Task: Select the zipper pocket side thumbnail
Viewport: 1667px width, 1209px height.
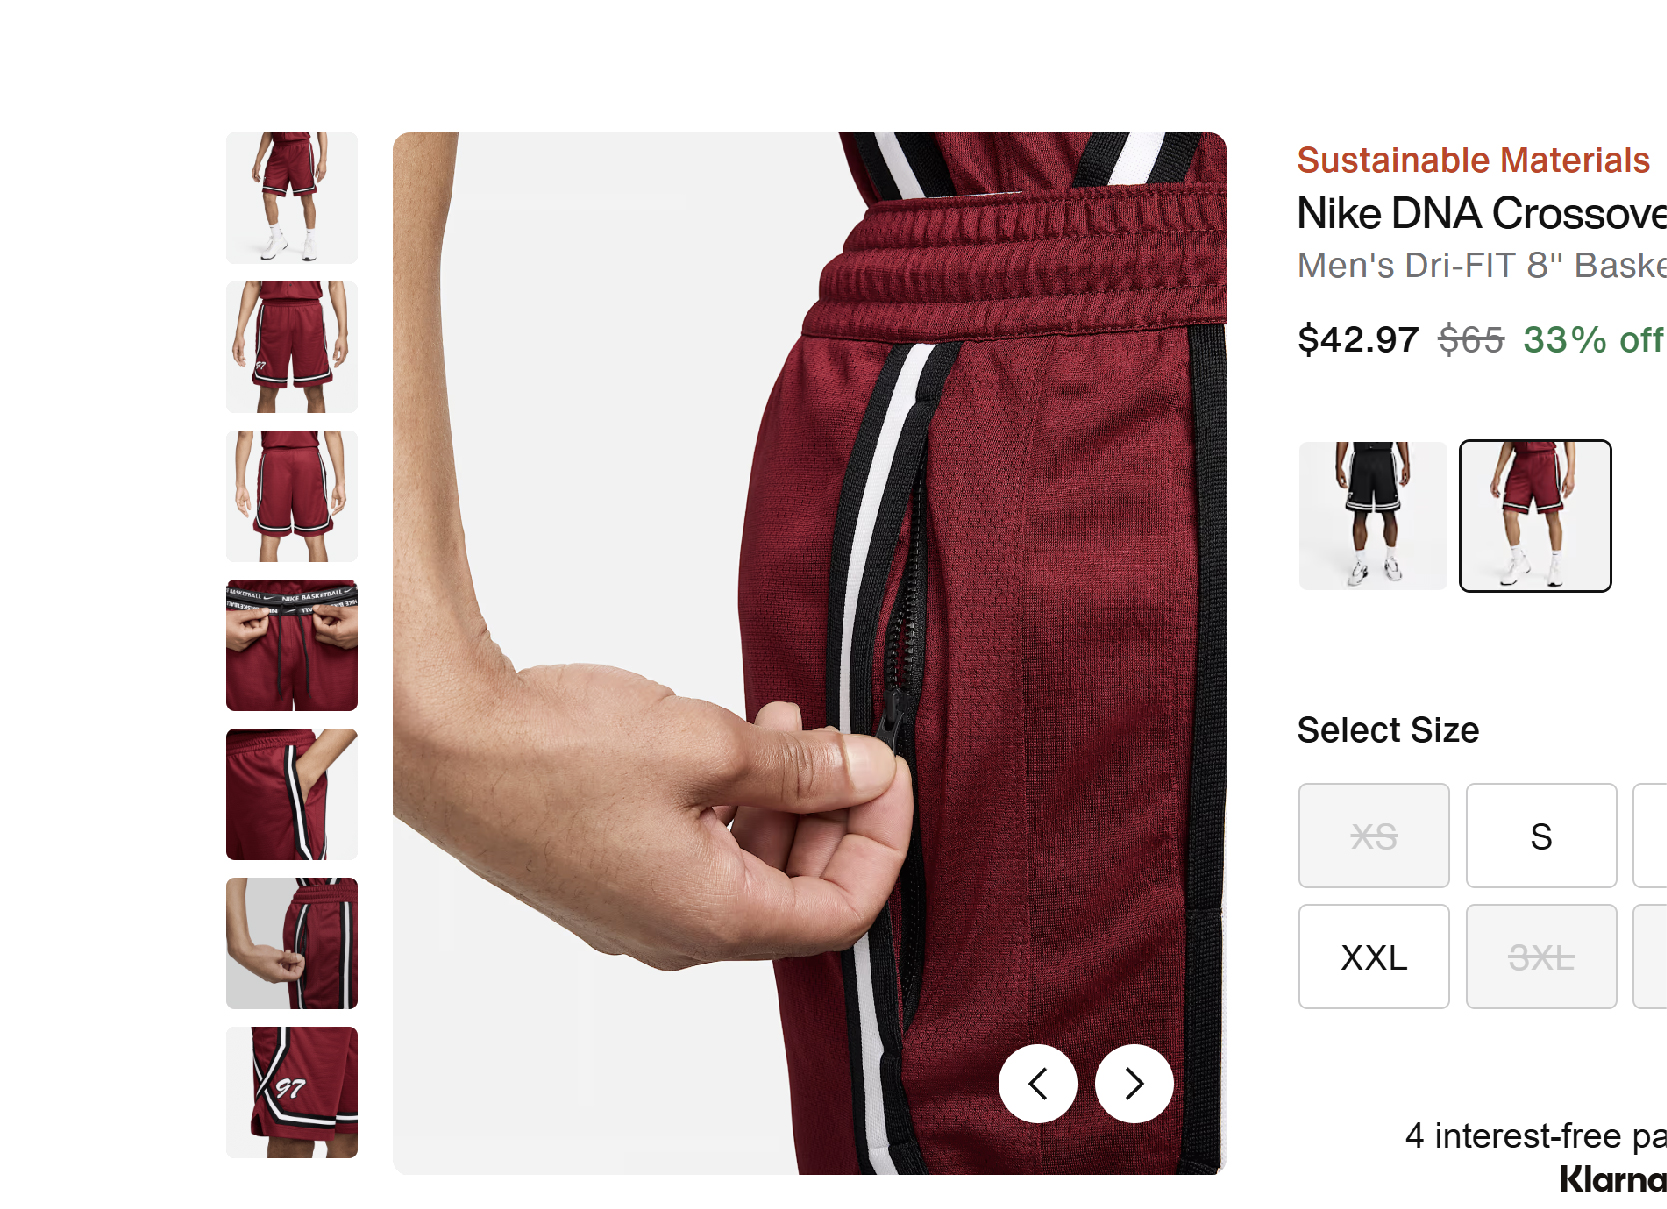Action: [292, 943]
